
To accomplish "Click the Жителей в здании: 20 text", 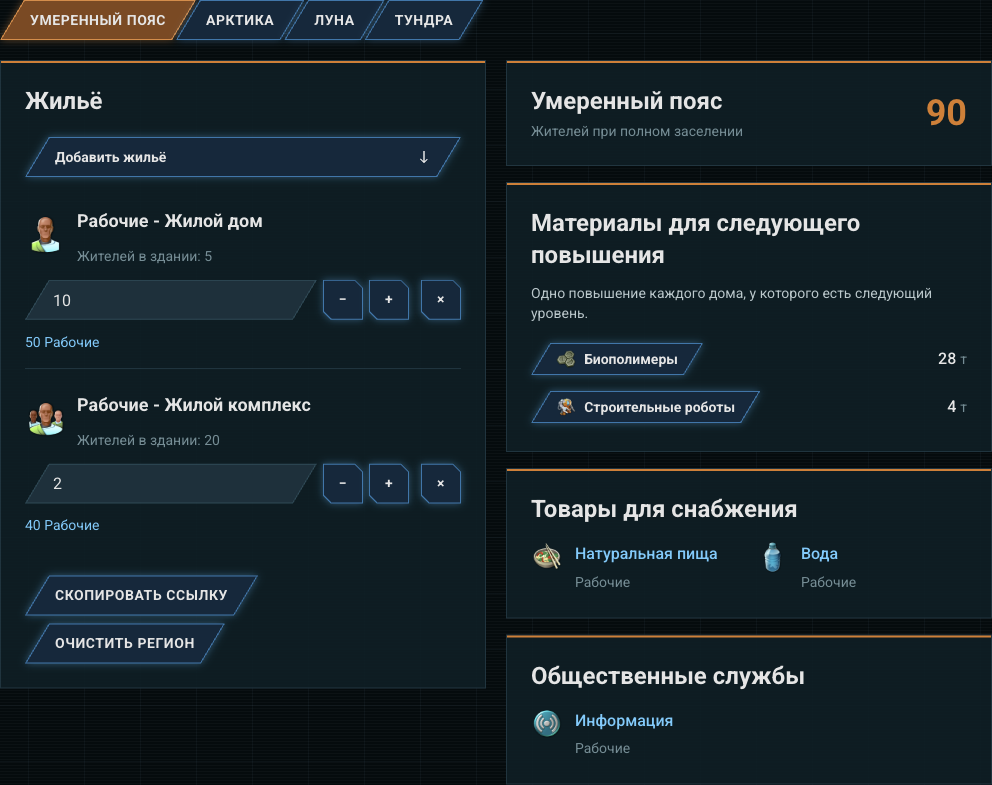I will pos(148,440).
